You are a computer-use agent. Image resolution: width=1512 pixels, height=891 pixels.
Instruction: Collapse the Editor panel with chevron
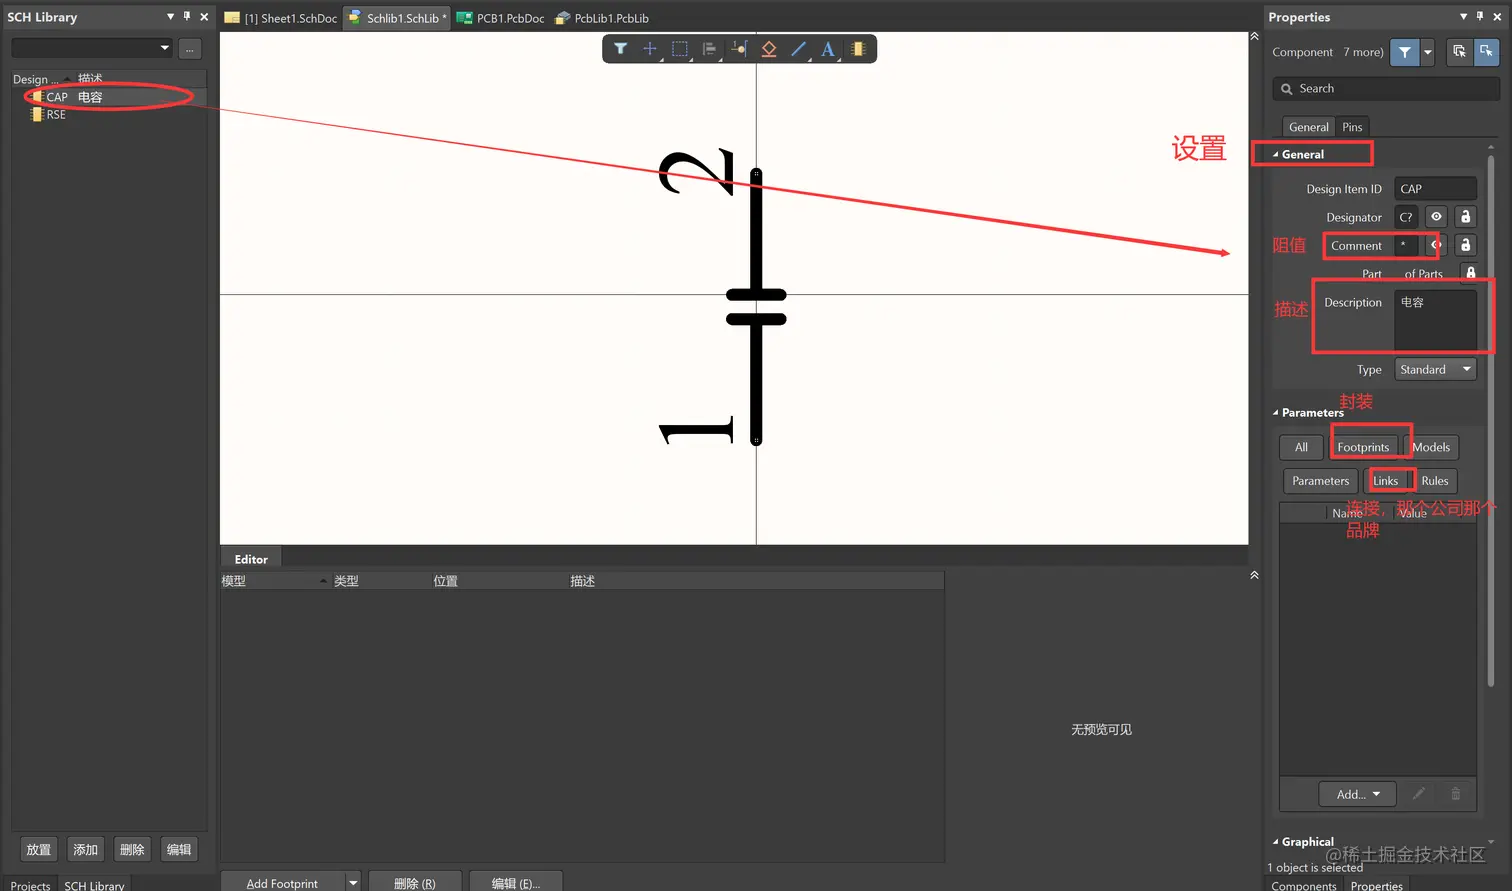[x=1254, y=575]
